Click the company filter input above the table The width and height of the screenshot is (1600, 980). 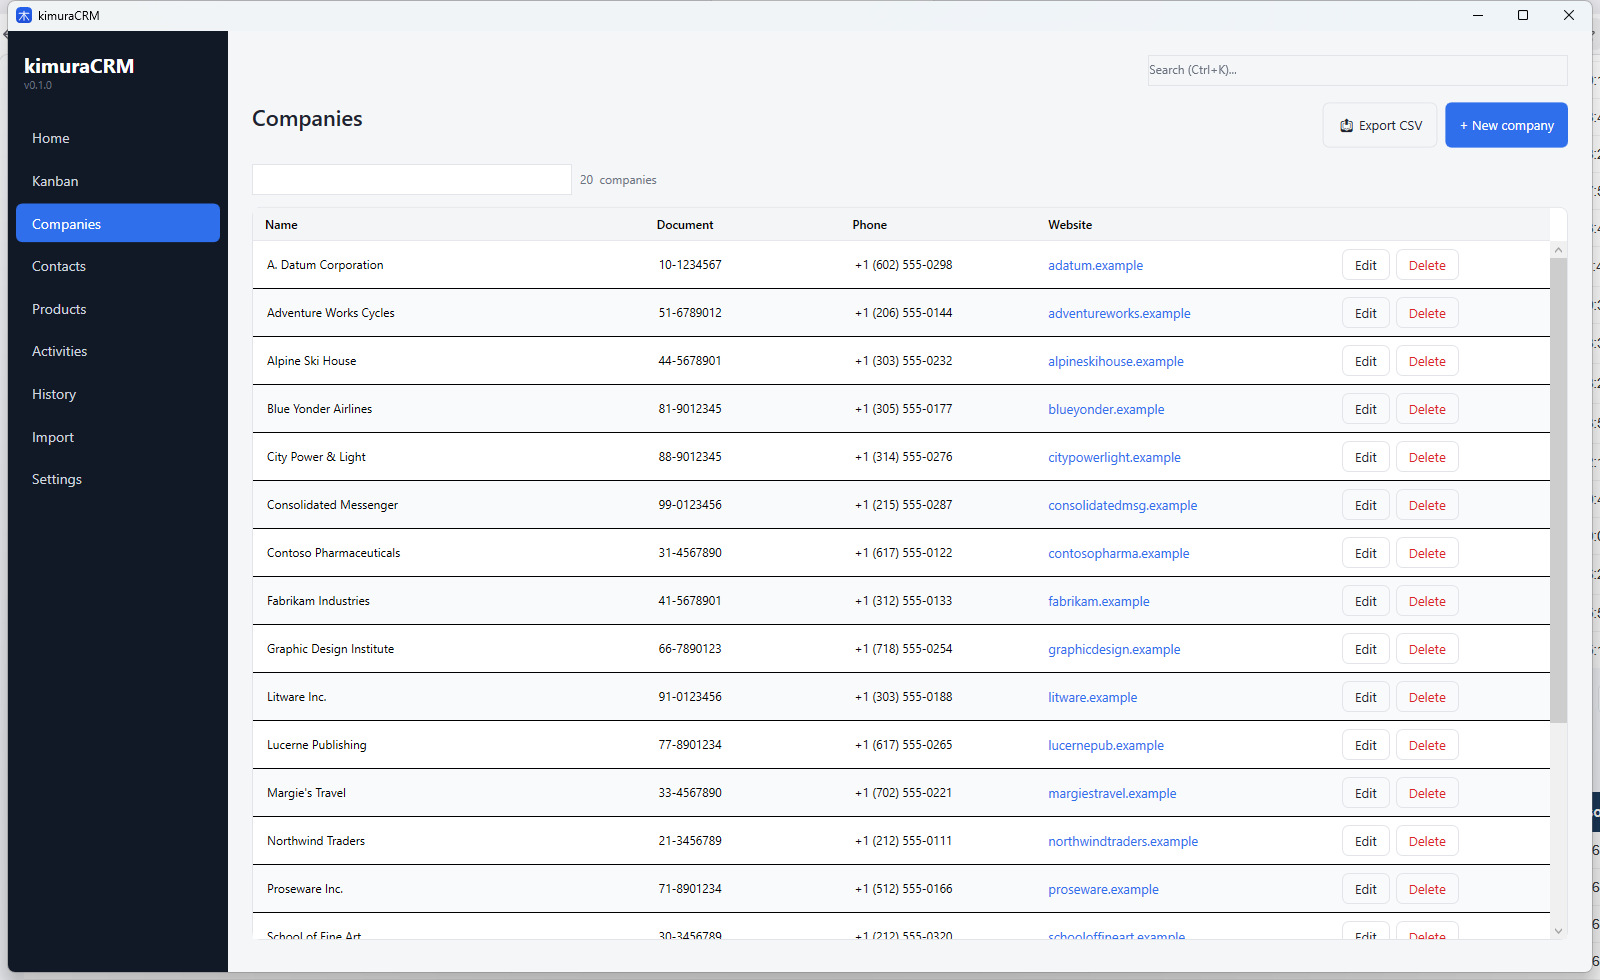[x=411, y=179]
